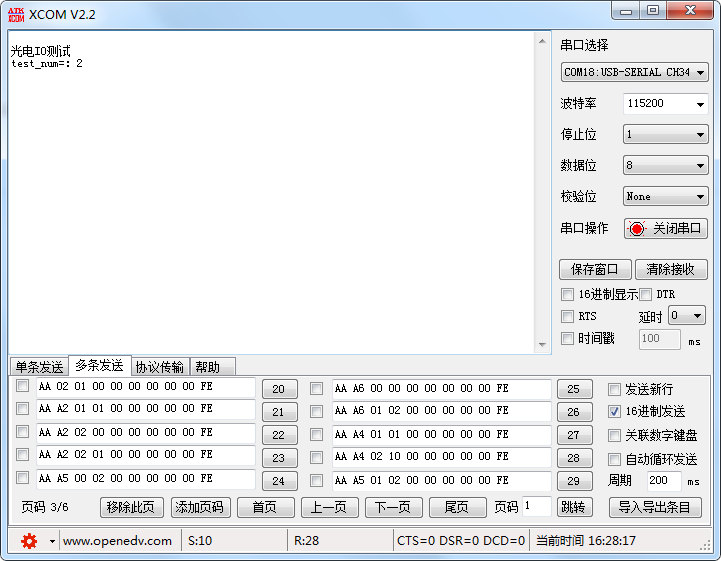Open the 停止位 dropdown
This screenshot has height=561, width=721.
[x=665, y=135]
